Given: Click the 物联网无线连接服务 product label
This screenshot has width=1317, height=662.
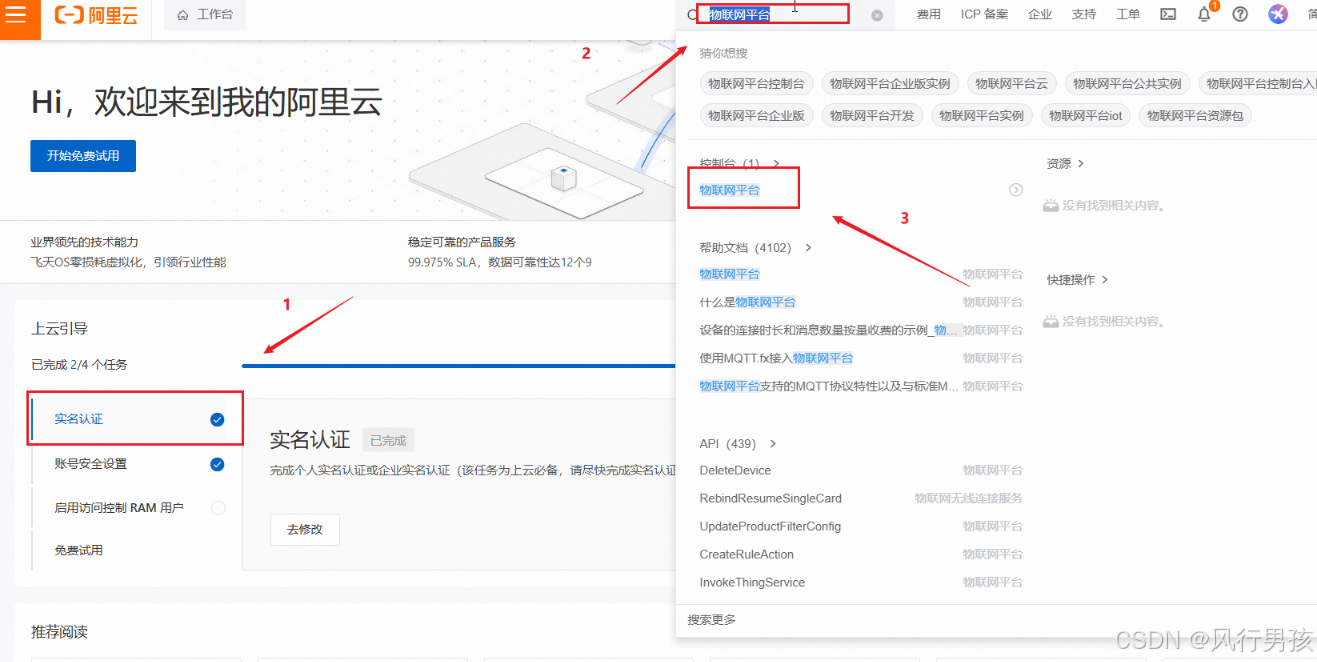Looking at the screenshot, I should (969, 498).
